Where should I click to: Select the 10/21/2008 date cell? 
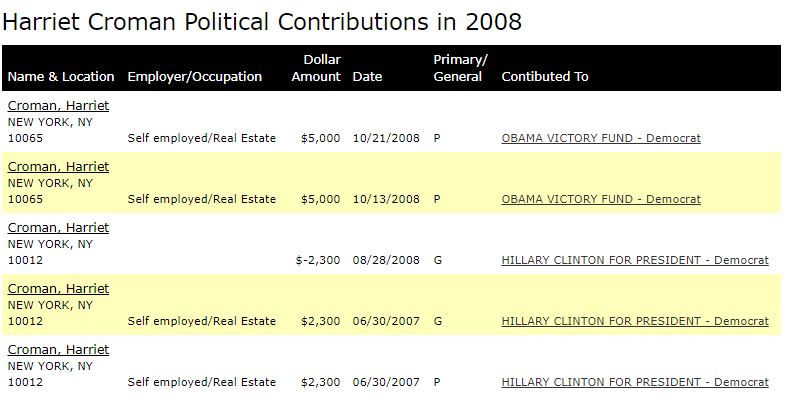386,138
